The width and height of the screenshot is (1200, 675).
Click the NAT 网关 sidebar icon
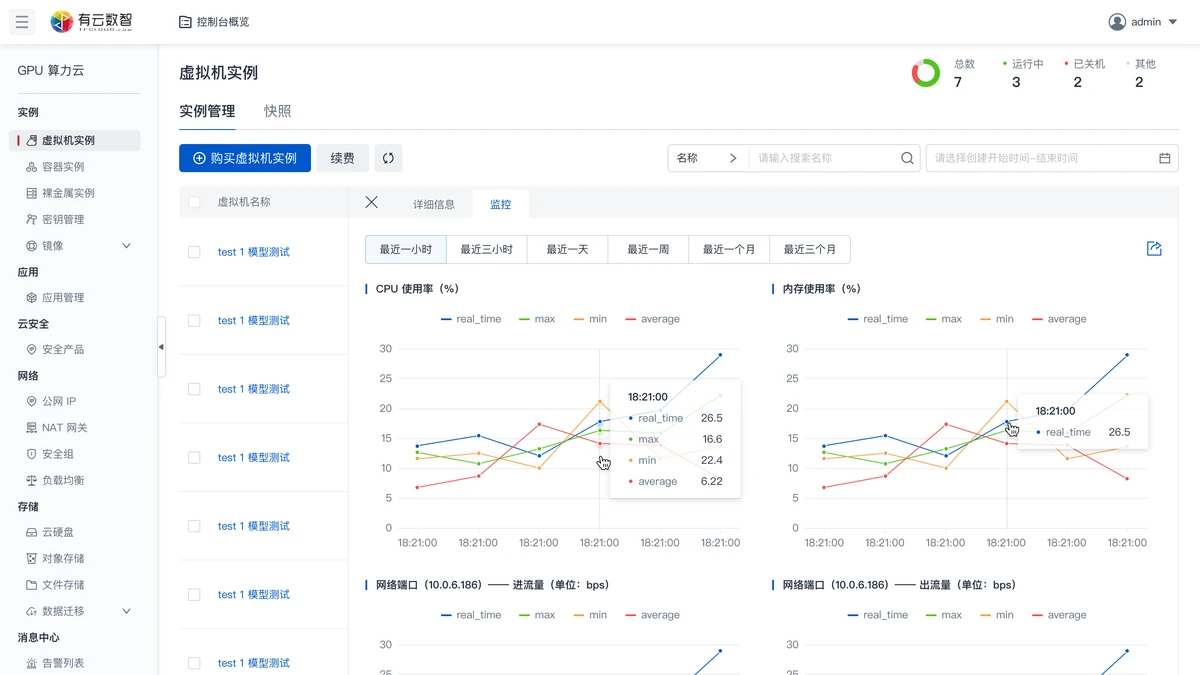(32, 427)
